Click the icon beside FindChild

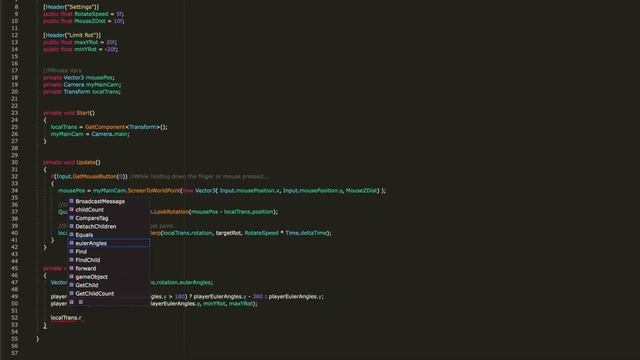pyautogui.click(x=71, y=260)
